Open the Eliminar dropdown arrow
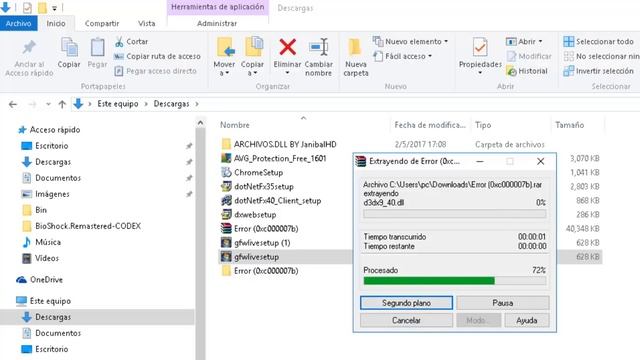The image size is (640, 360). pyautogui.click(x=287, y=73)
